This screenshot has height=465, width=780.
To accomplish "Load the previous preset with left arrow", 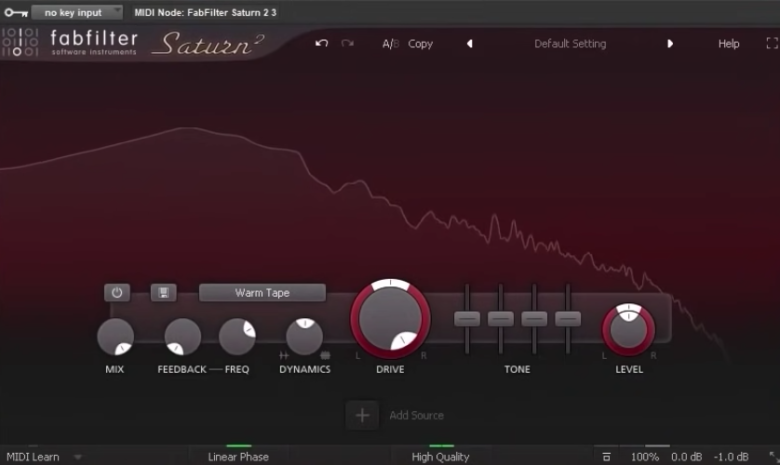I will click(x=470, y=44).
